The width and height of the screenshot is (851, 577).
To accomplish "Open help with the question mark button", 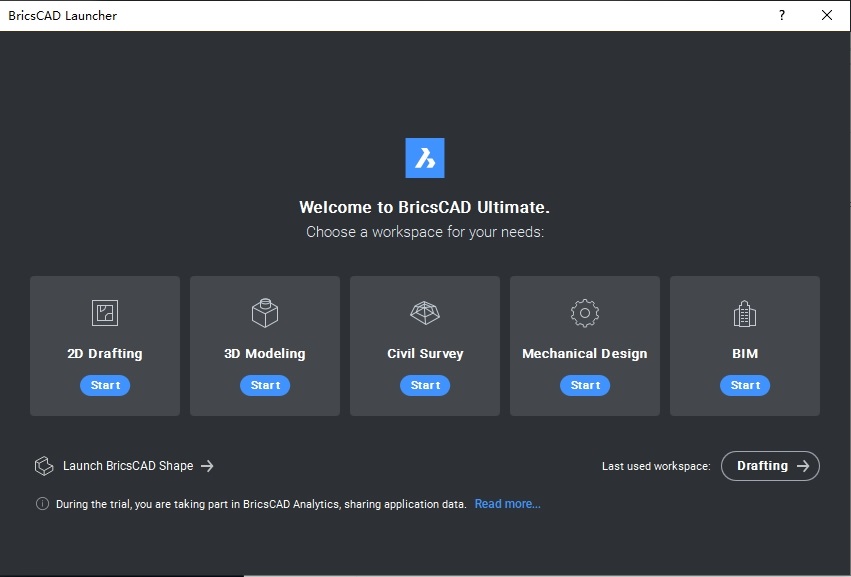I will tap(782, 15).
